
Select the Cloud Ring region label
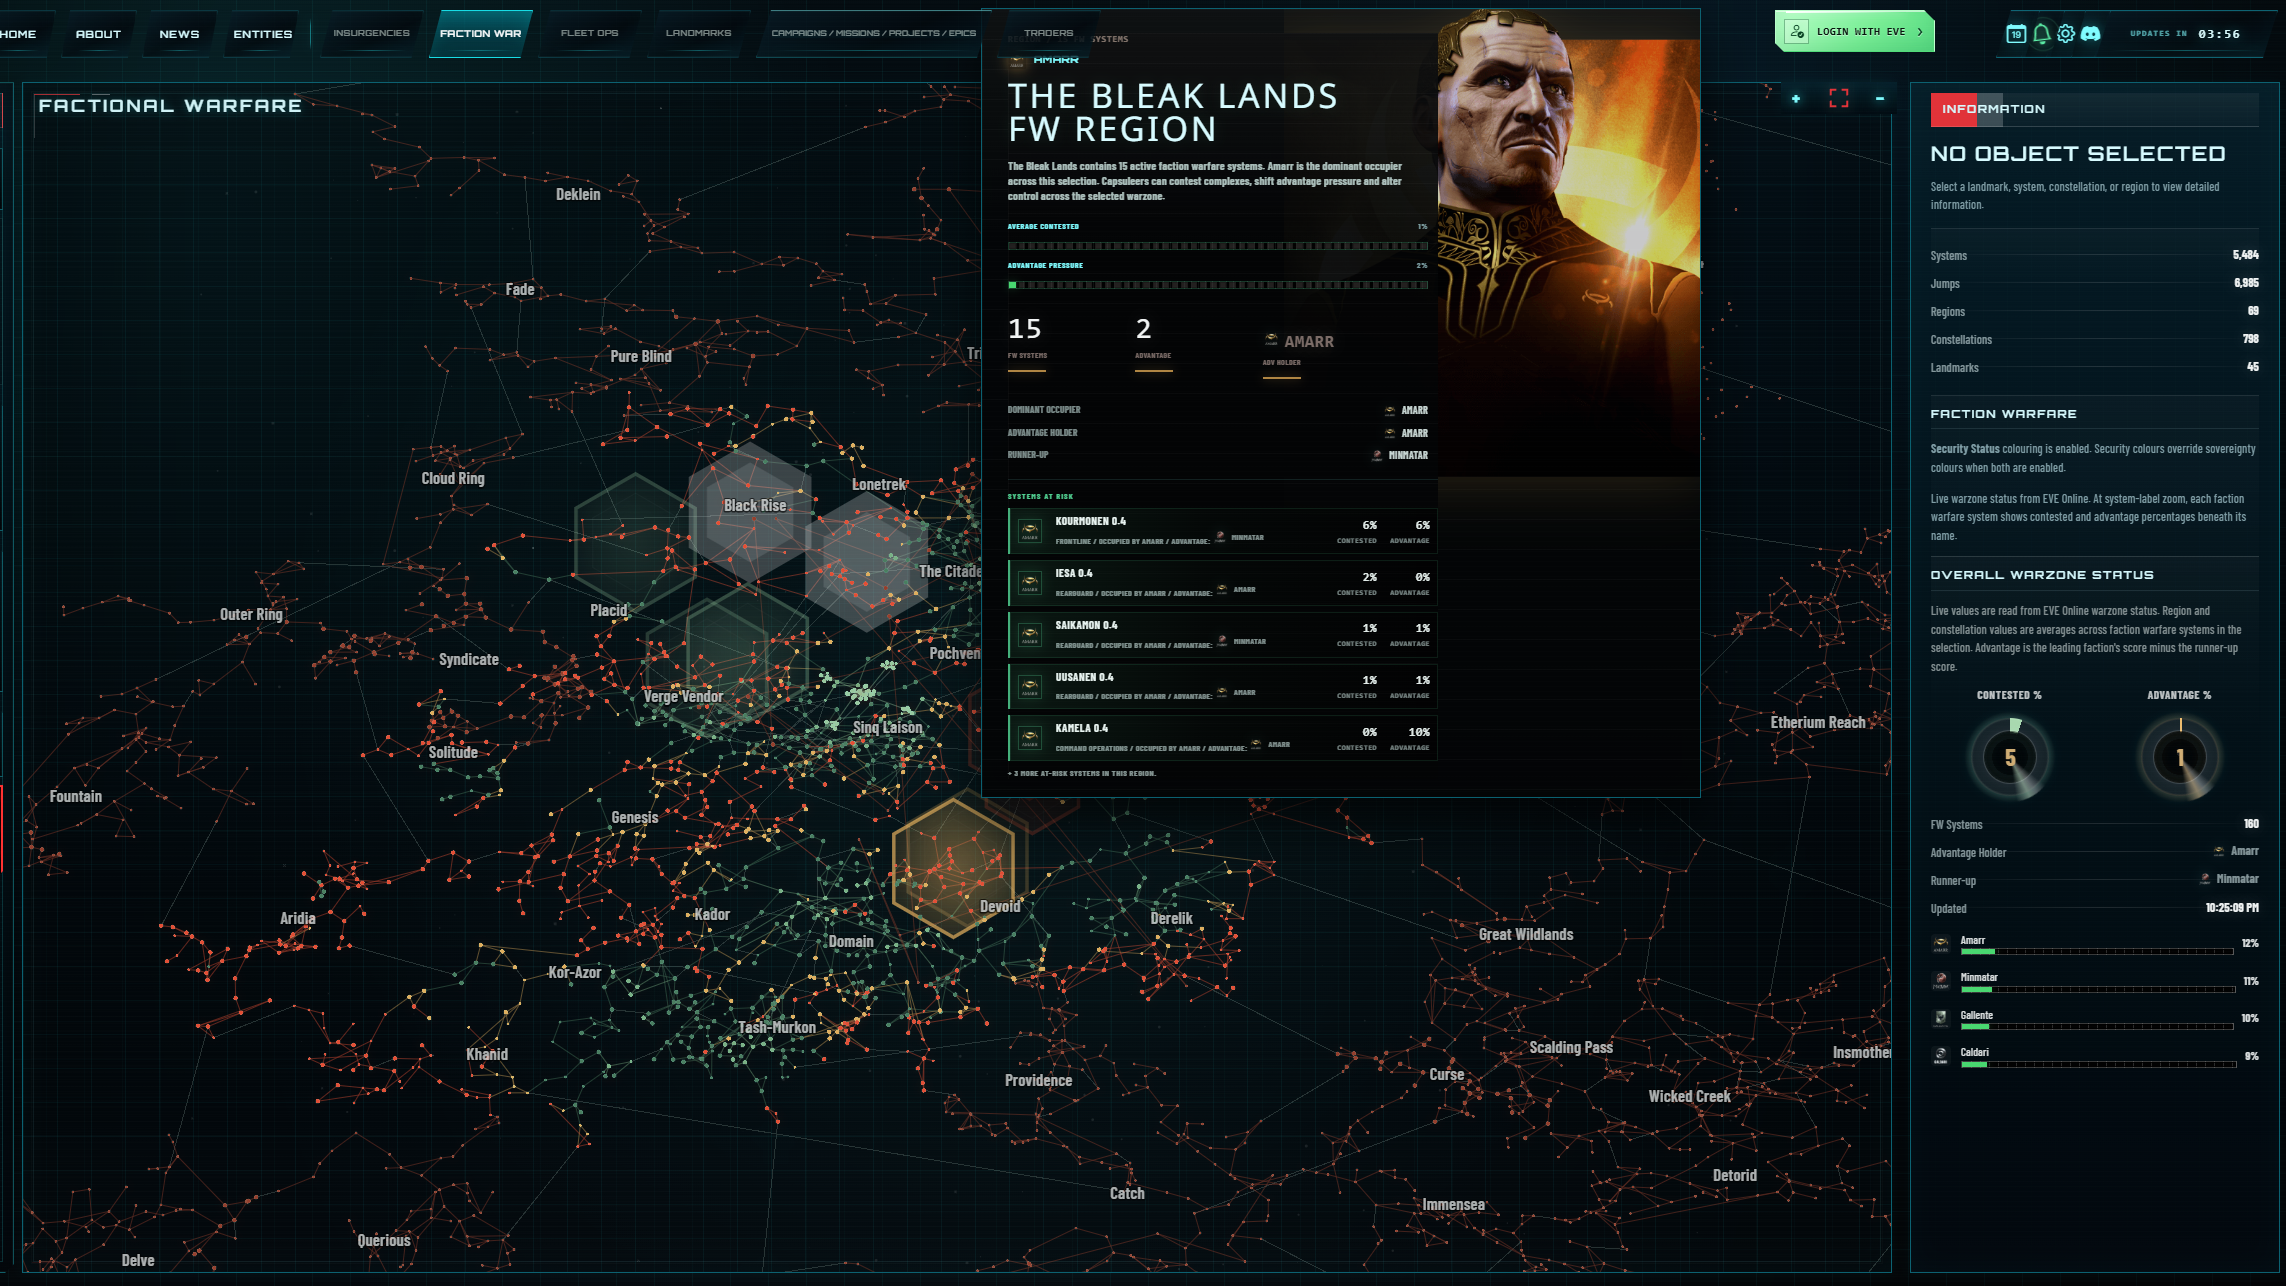(453, 479)
